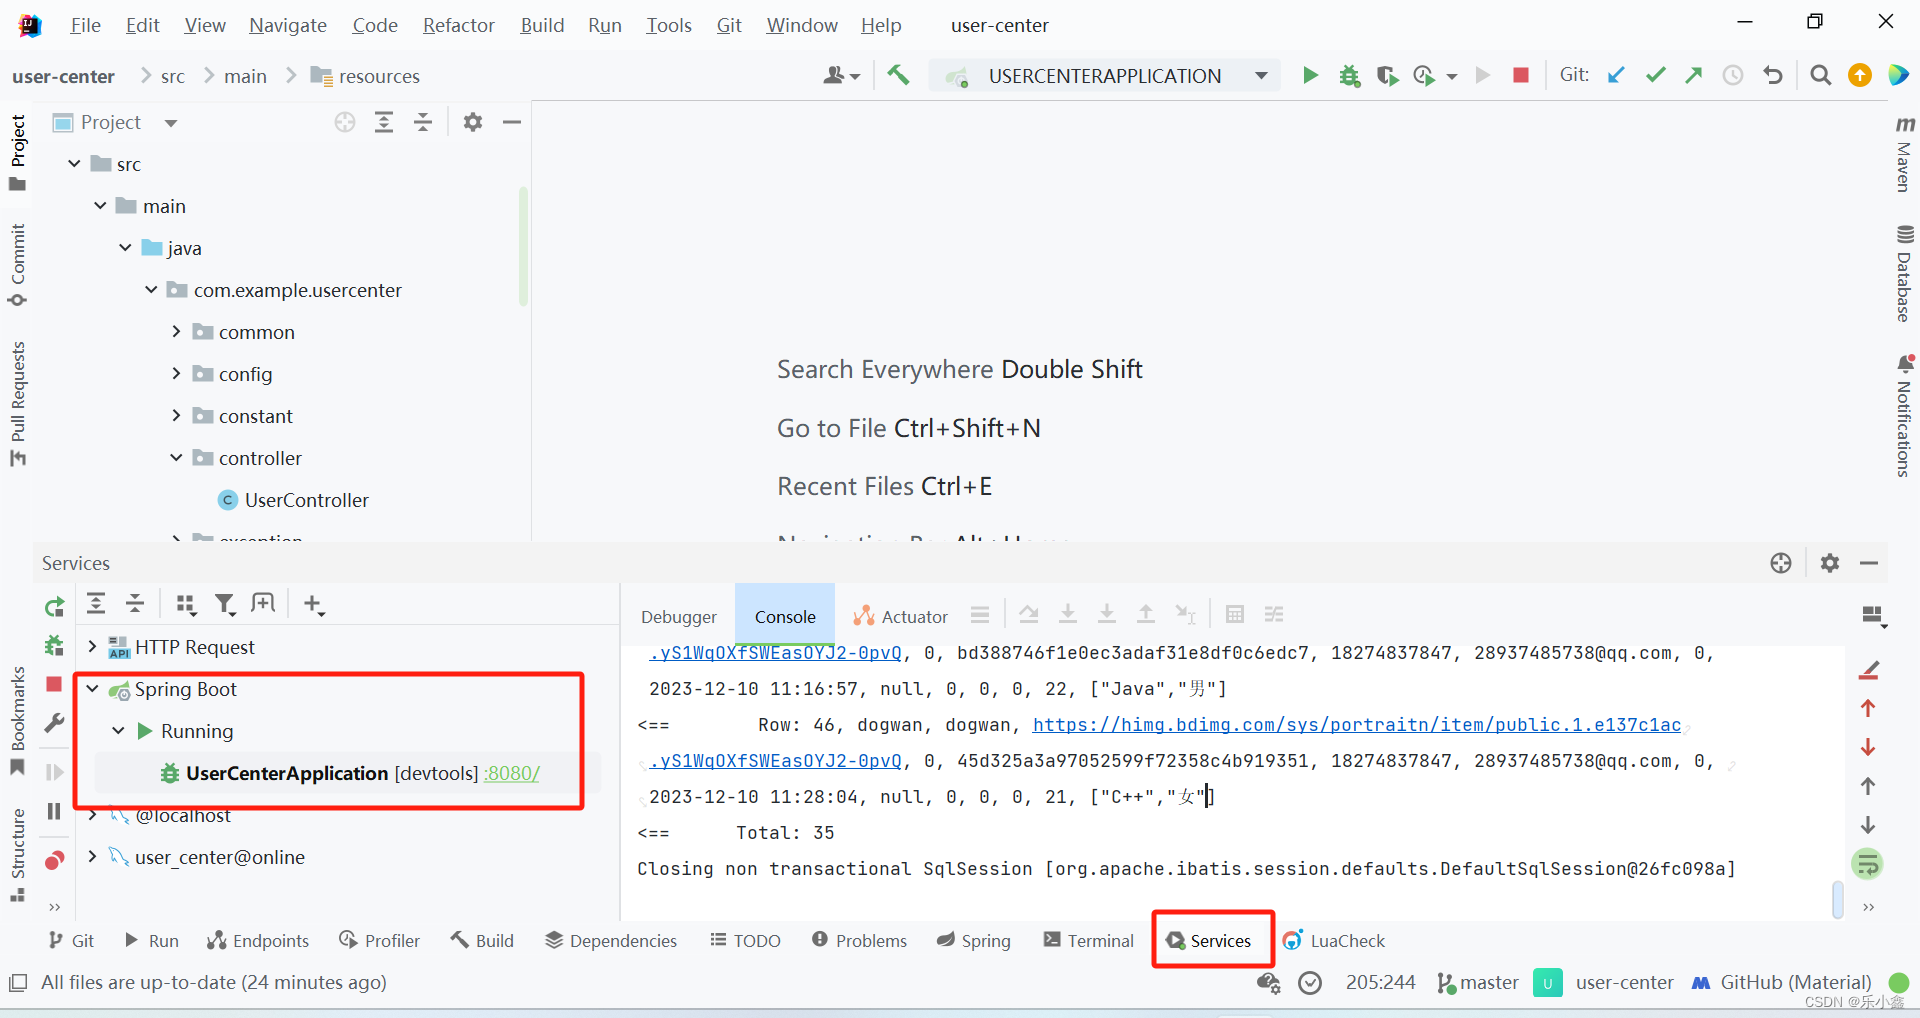Open the Maven side panel
Image resolution: width=1920 pixels, height=1018 pixels.
(1904, 155)
